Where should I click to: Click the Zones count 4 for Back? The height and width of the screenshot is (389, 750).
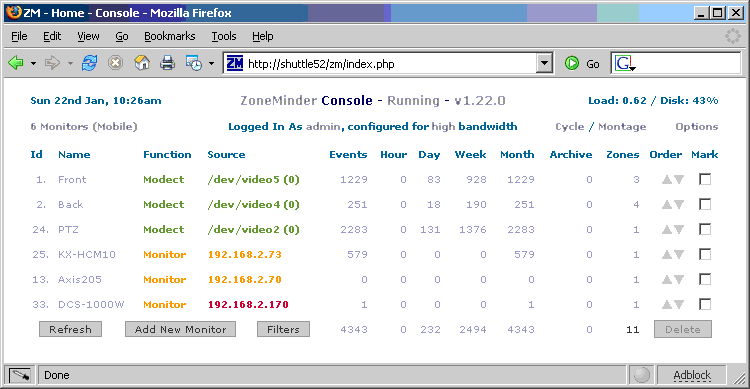coord(636,205)
